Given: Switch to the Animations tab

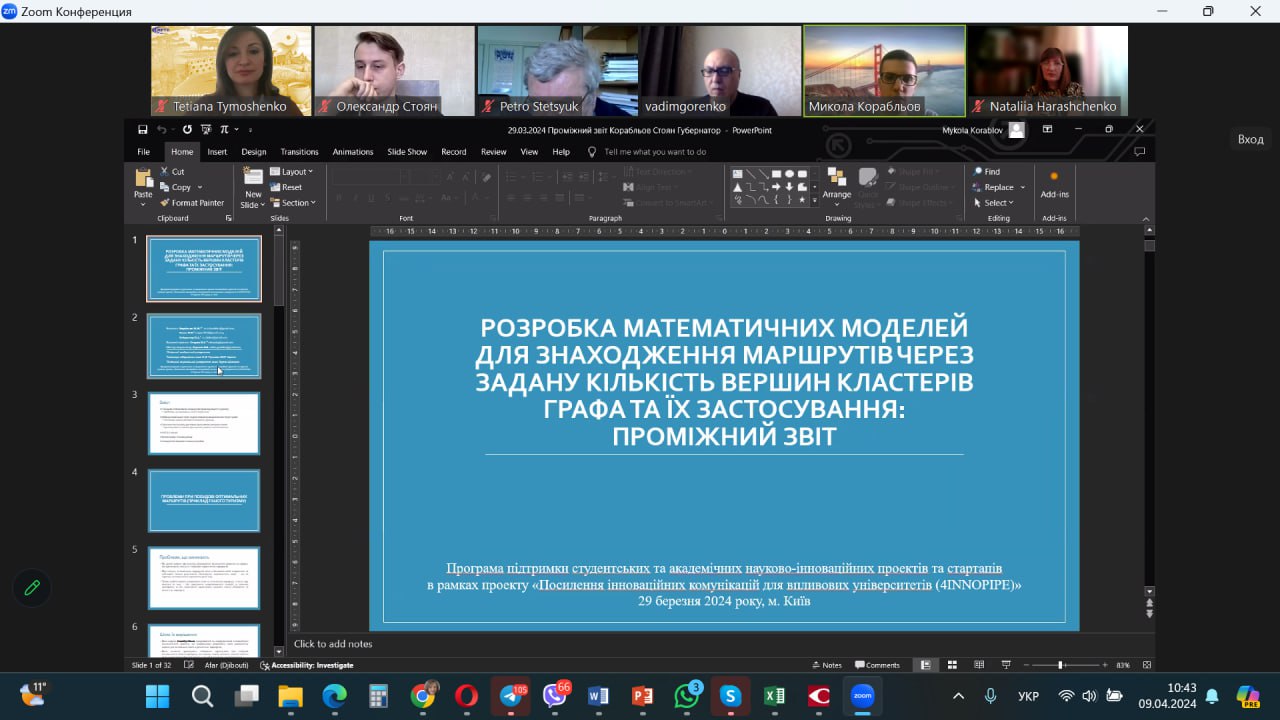Looking at the screenshot, I should tap(353, 152).
